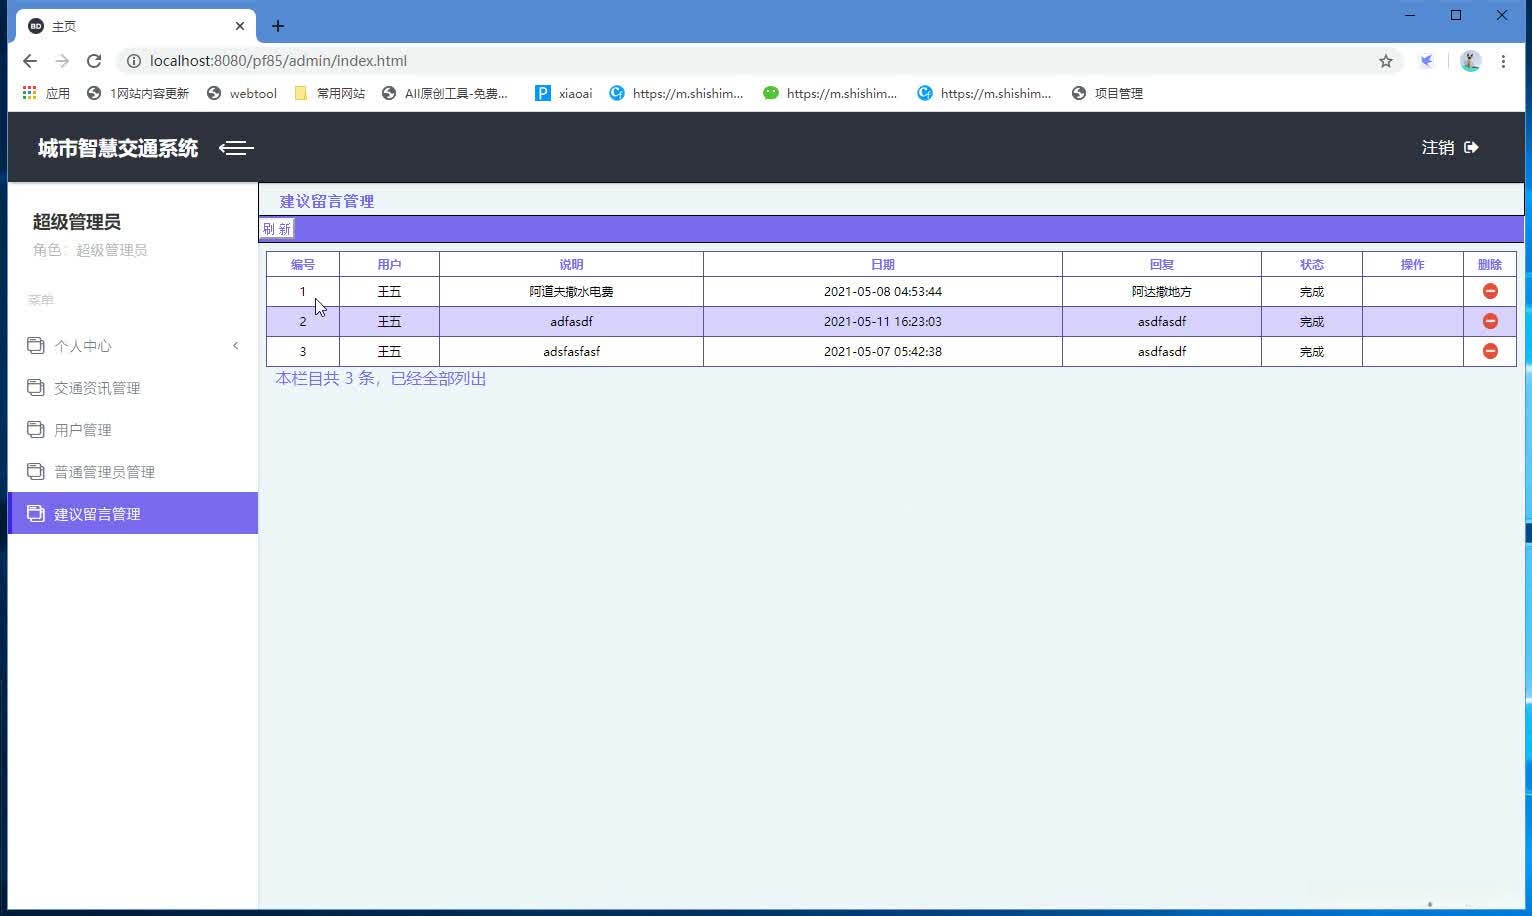Open the webtool bookmark
The image size is (1532, 916).
[242, 93]
